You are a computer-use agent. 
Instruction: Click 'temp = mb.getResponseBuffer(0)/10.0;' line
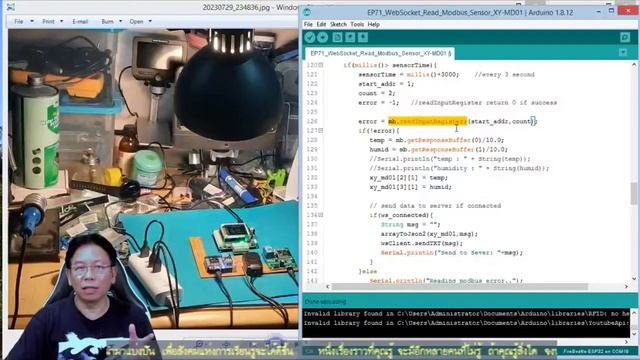(437, 140)
